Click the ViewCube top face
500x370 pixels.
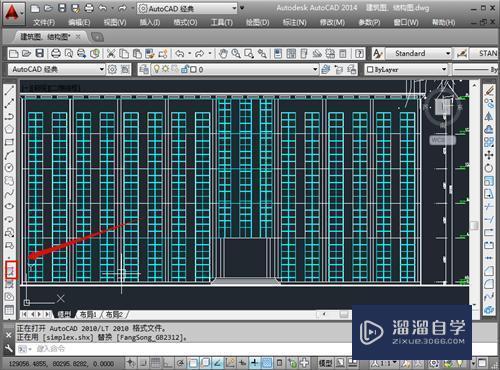(442, 107)
